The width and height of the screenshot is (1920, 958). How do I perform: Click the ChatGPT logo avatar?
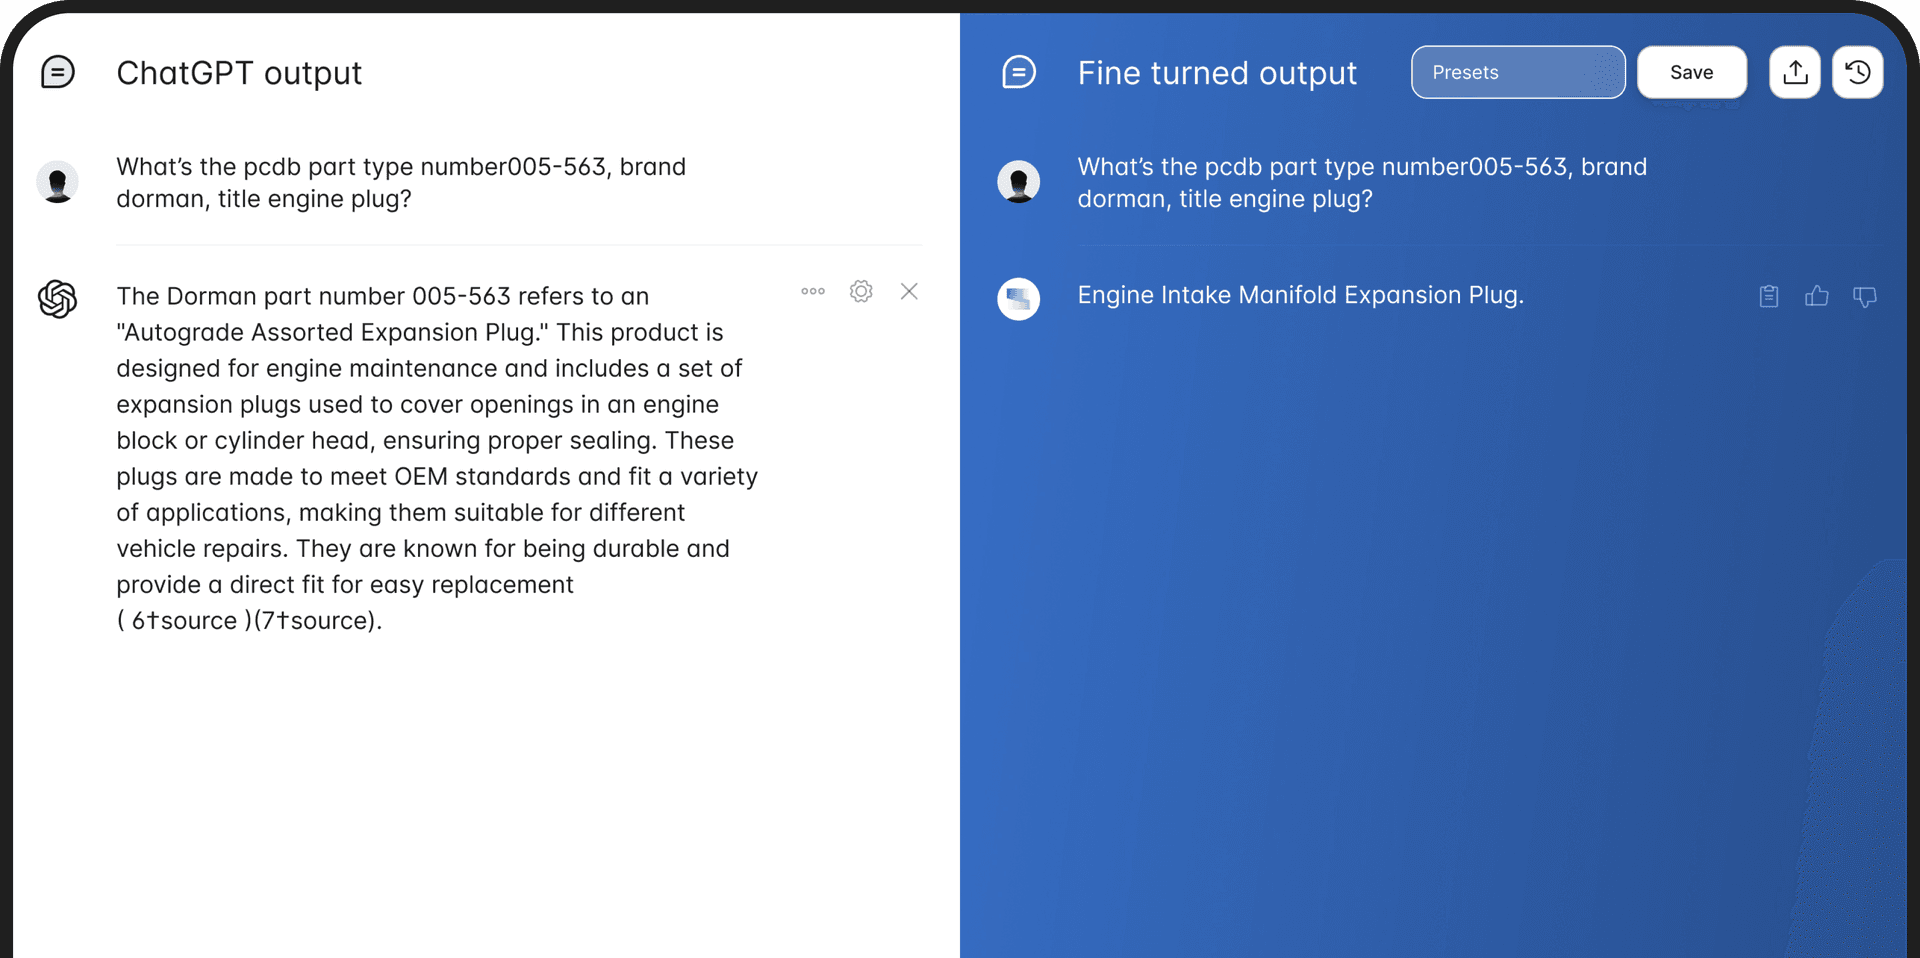point(58,298)
